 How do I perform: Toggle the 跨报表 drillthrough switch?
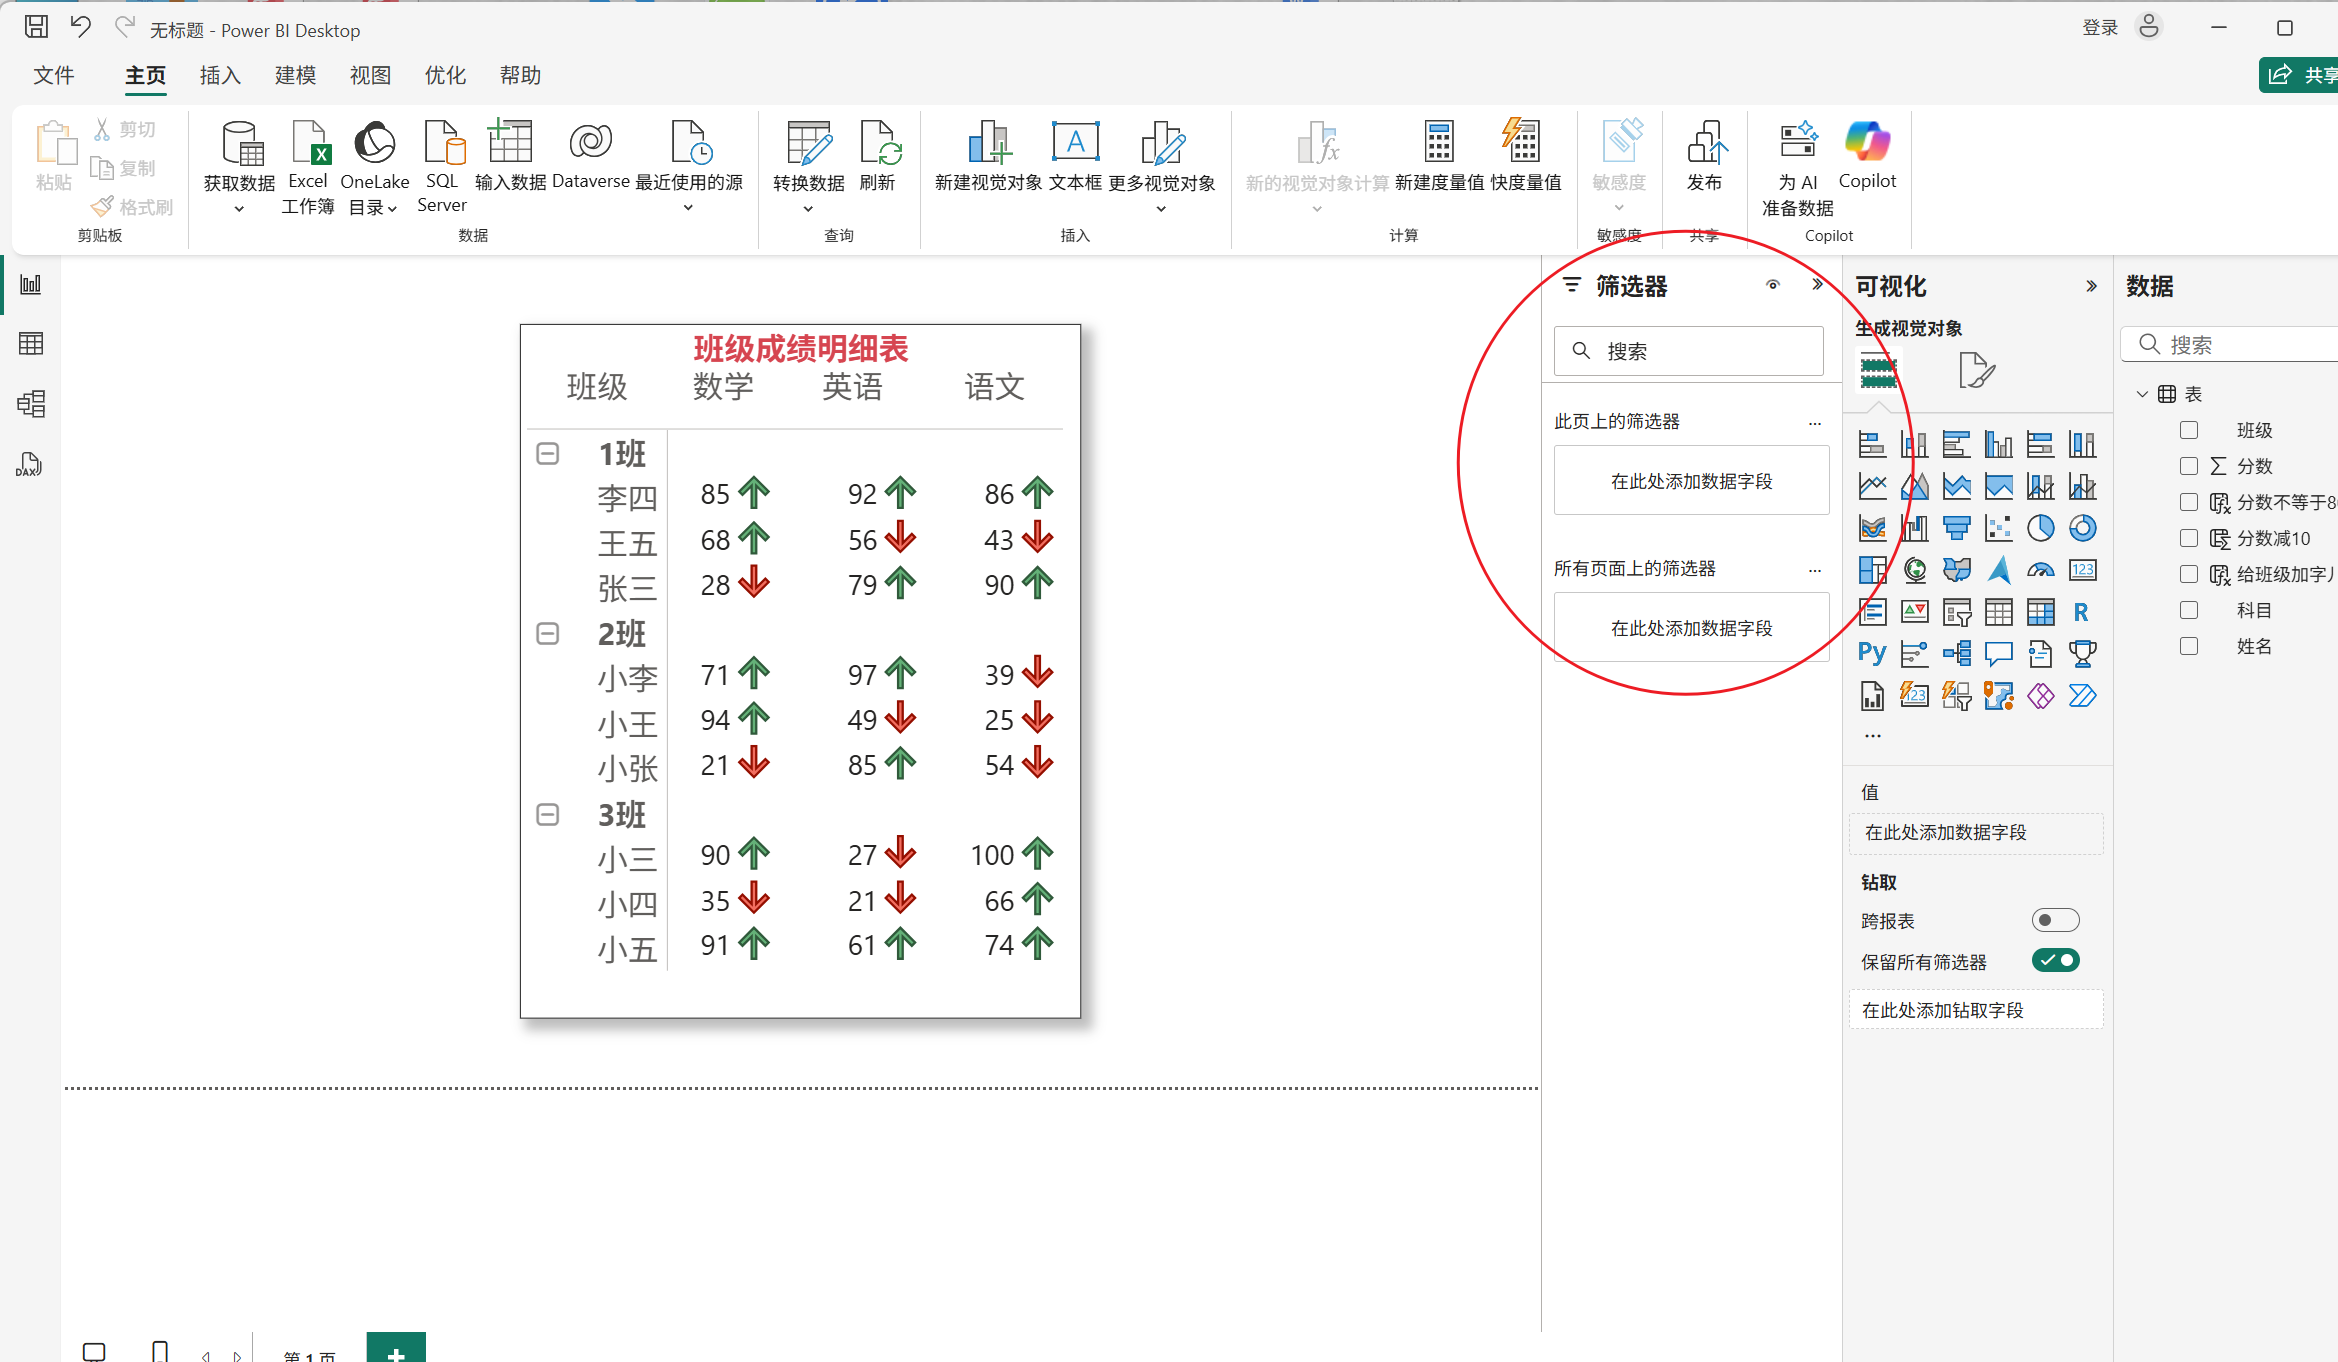(x=2055, y=920)
